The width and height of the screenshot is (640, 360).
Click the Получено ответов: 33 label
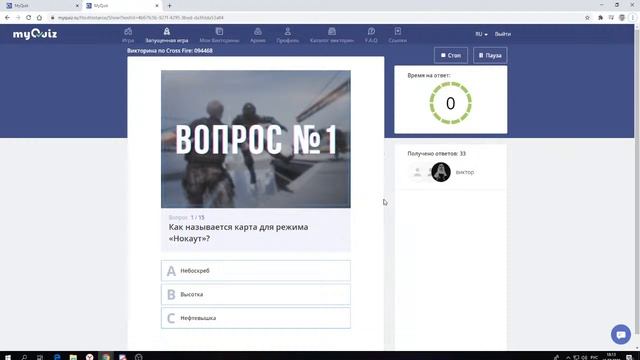pos(436,153)
